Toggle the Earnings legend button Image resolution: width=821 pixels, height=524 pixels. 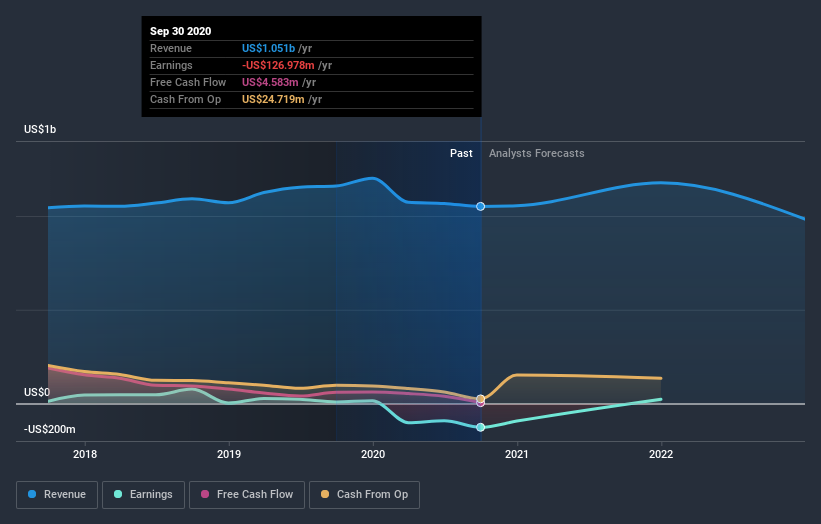(143, 495)
